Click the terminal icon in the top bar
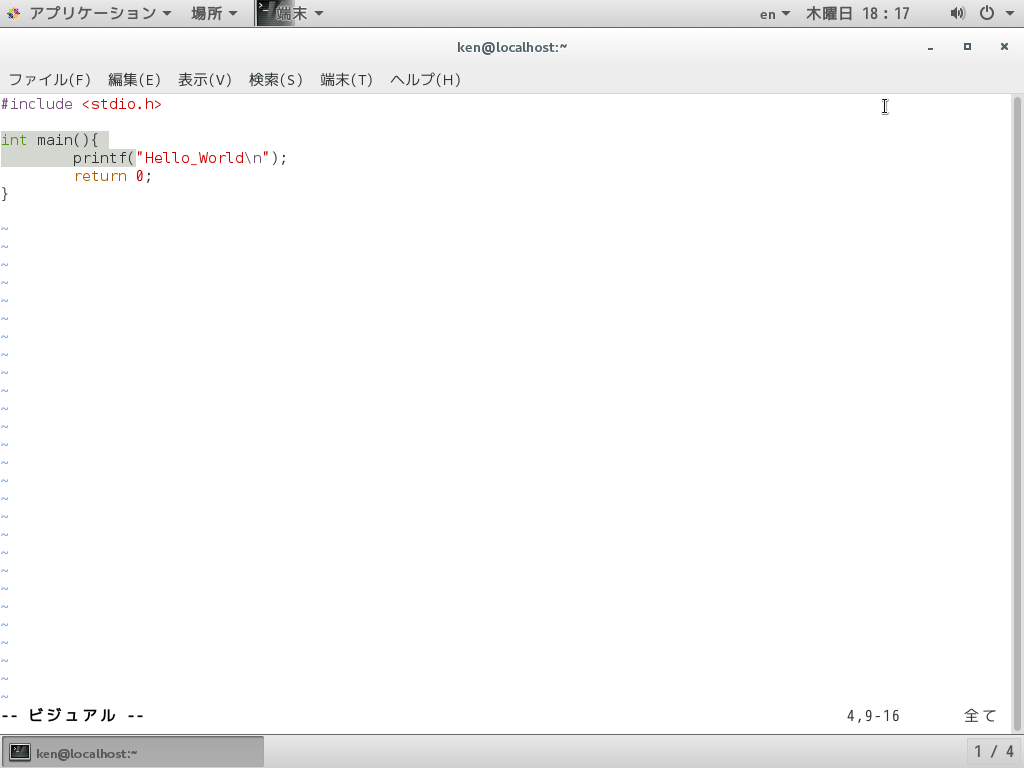This screenshot has height=768, width=1024. pos(266,13)
